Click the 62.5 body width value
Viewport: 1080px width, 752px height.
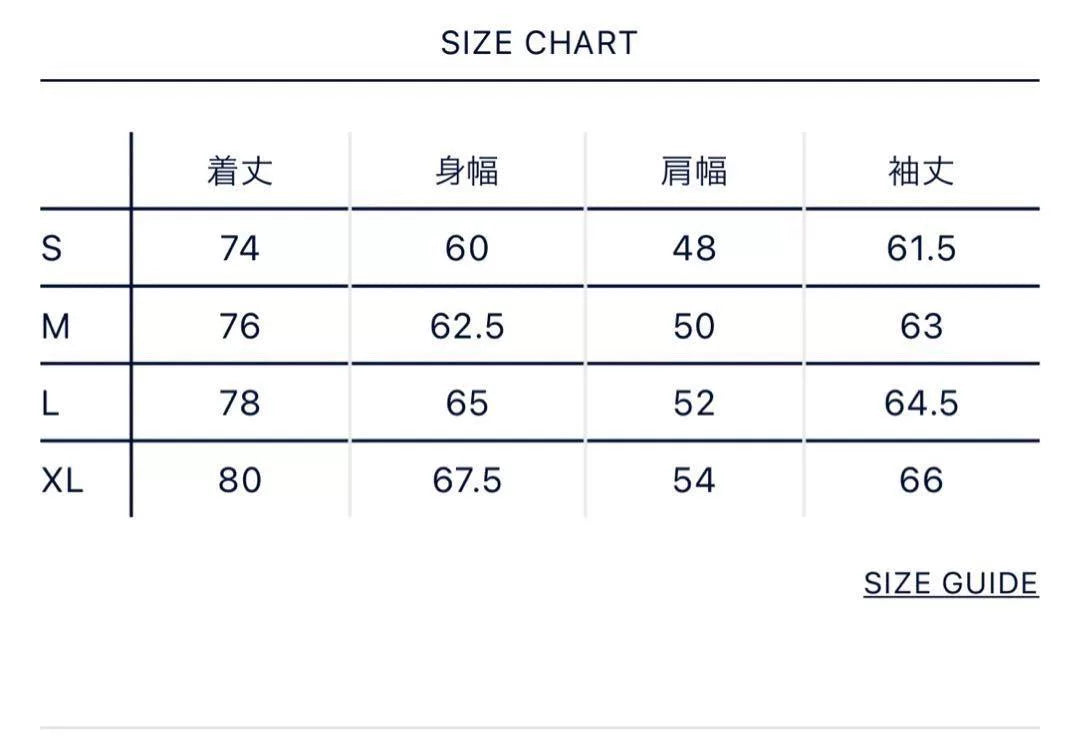(467, 326)
